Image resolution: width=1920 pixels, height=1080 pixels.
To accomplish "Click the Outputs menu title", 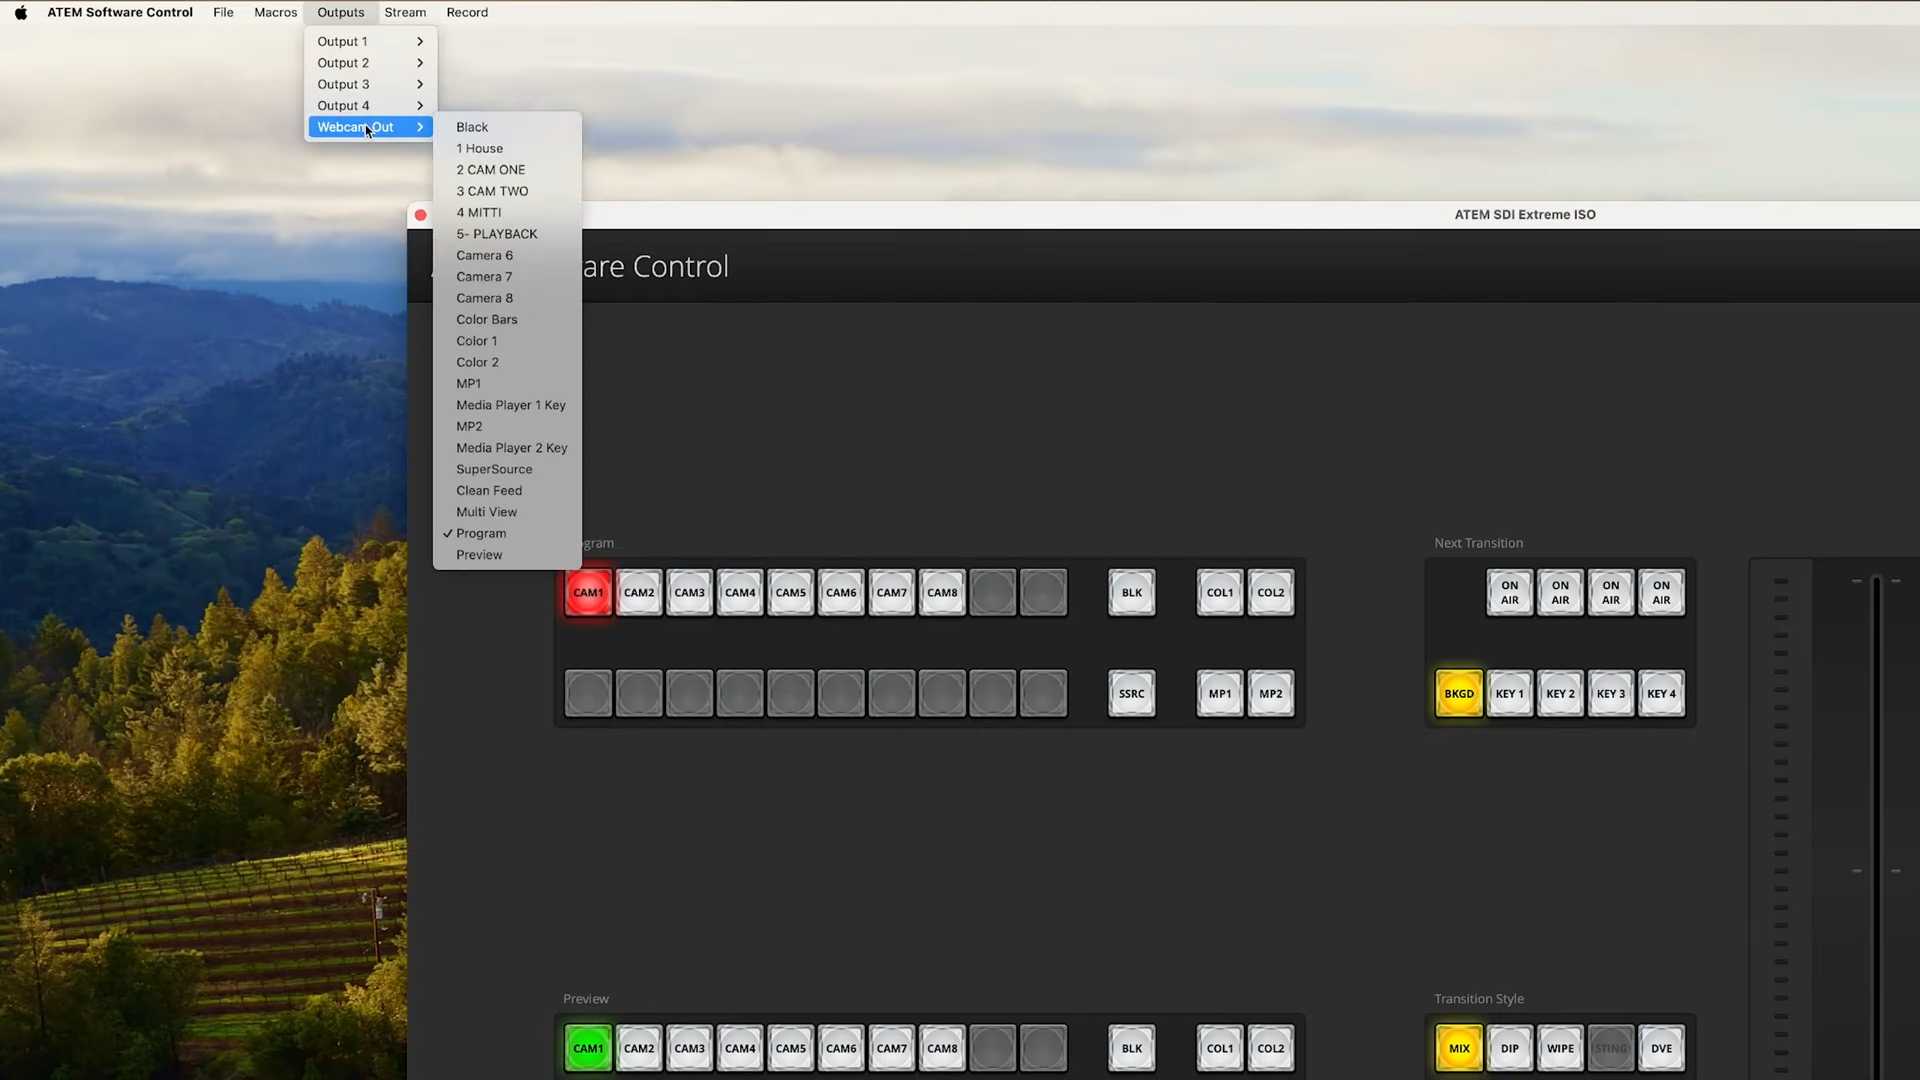I will click(x=341, y=13).
